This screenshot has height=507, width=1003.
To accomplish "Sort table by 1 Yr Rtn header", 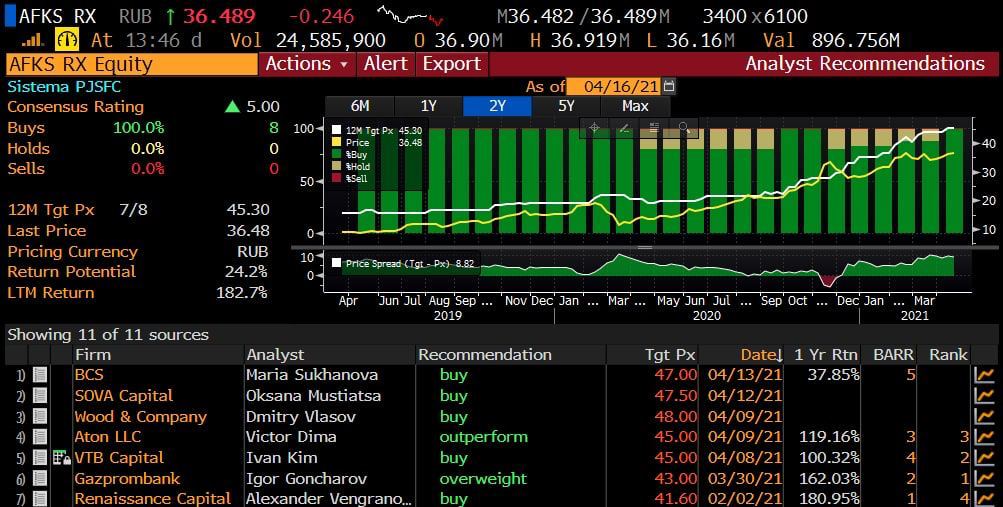I will 825,355.
